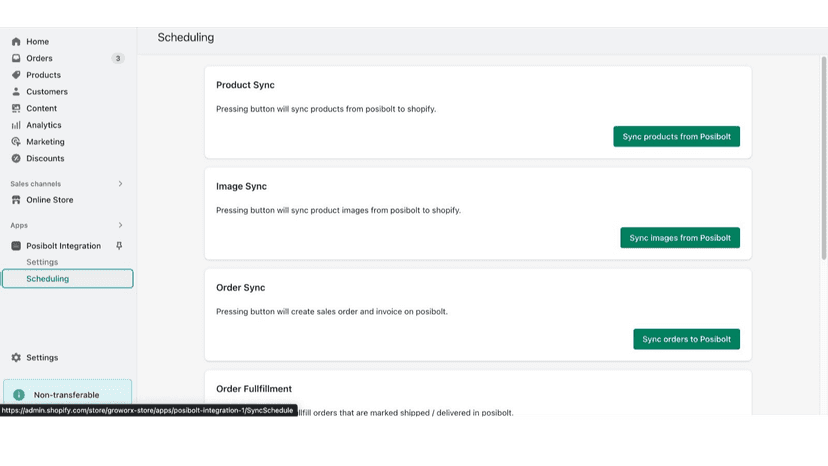Image resolution: width=828 pixels, height=466 pixels.
Task: Click Sync images from Posibolt button
Action: [680, 238]
